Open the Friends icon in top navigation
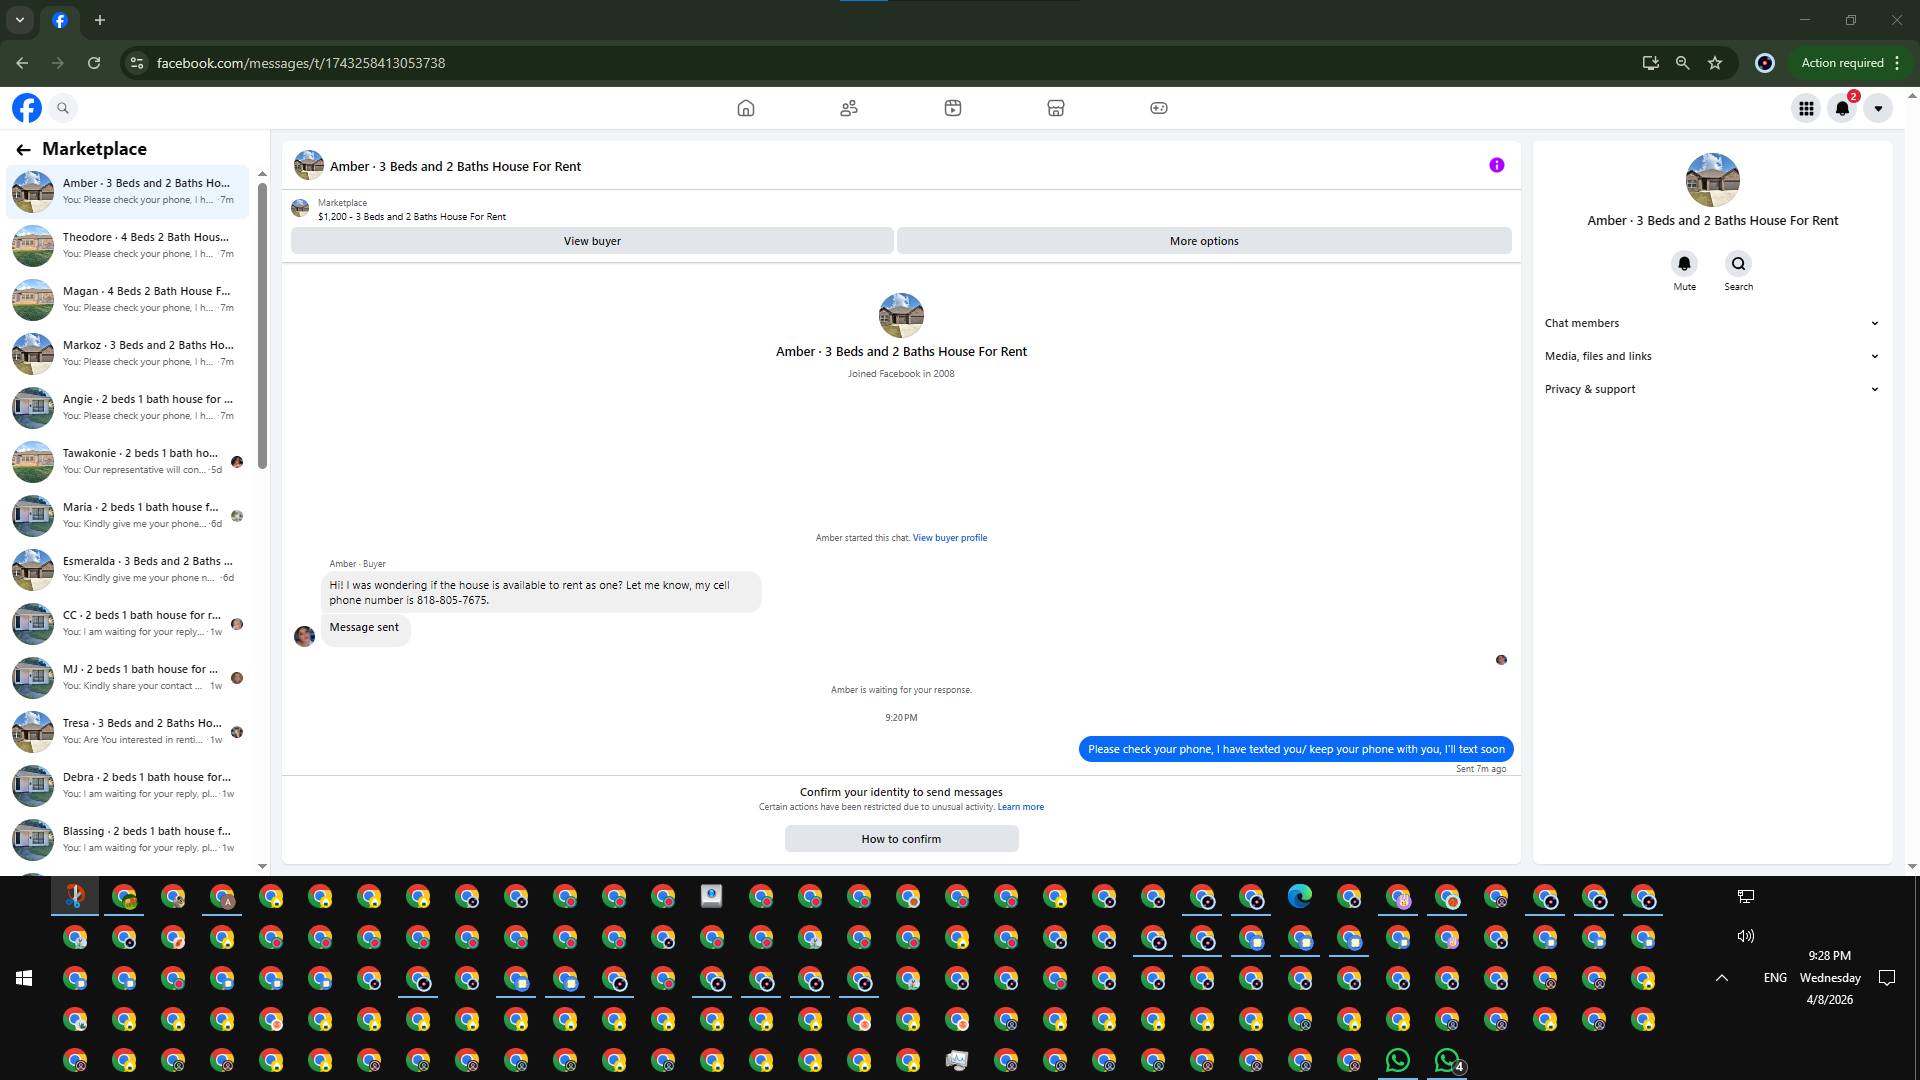The width and height of the screenshot is (1920, 1080). [849, 108]
